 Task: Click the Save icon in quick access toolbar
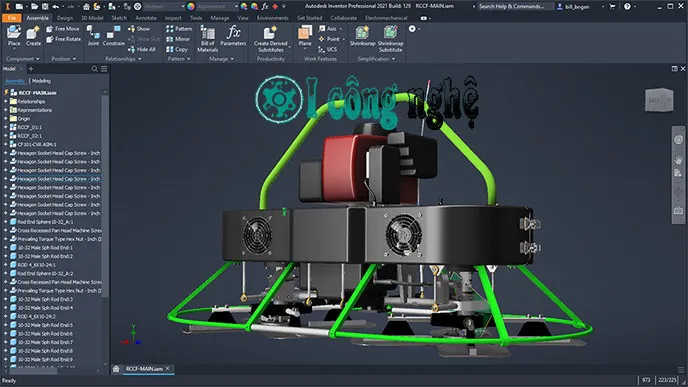(45, 7)
